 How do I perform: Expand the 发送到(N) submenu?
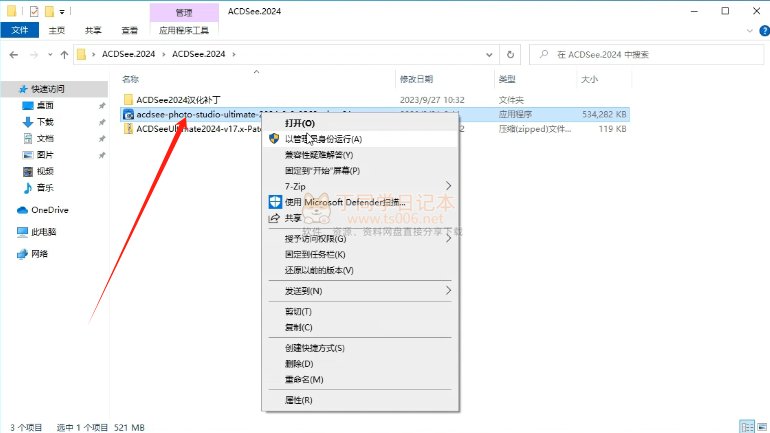pyautogui.click(x=360, y=291)
